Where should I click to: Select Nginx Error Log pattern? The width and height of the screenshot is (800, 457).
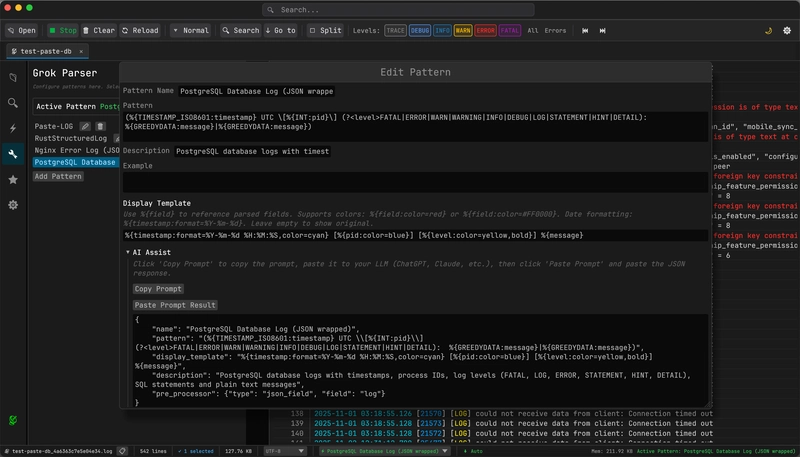pos(77,150)
